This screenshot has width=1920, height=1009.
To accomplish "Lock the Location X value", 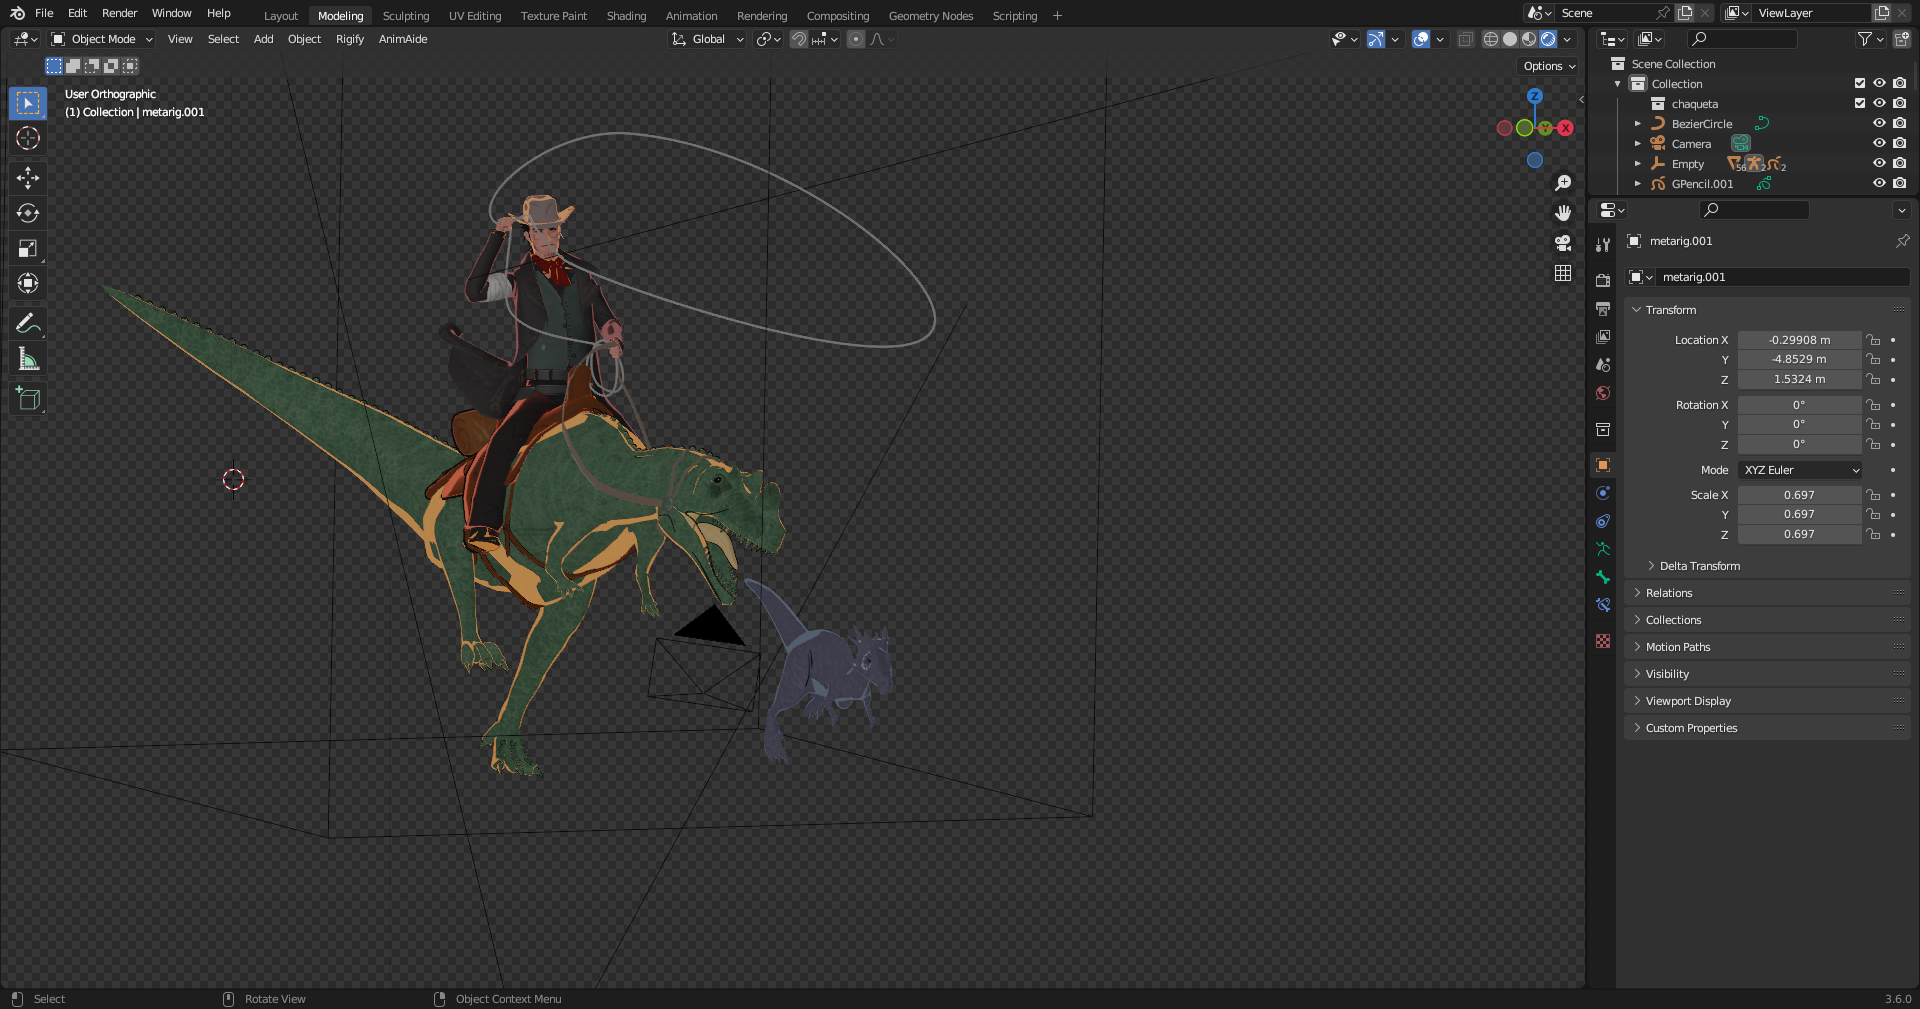I will (1873, 340).
